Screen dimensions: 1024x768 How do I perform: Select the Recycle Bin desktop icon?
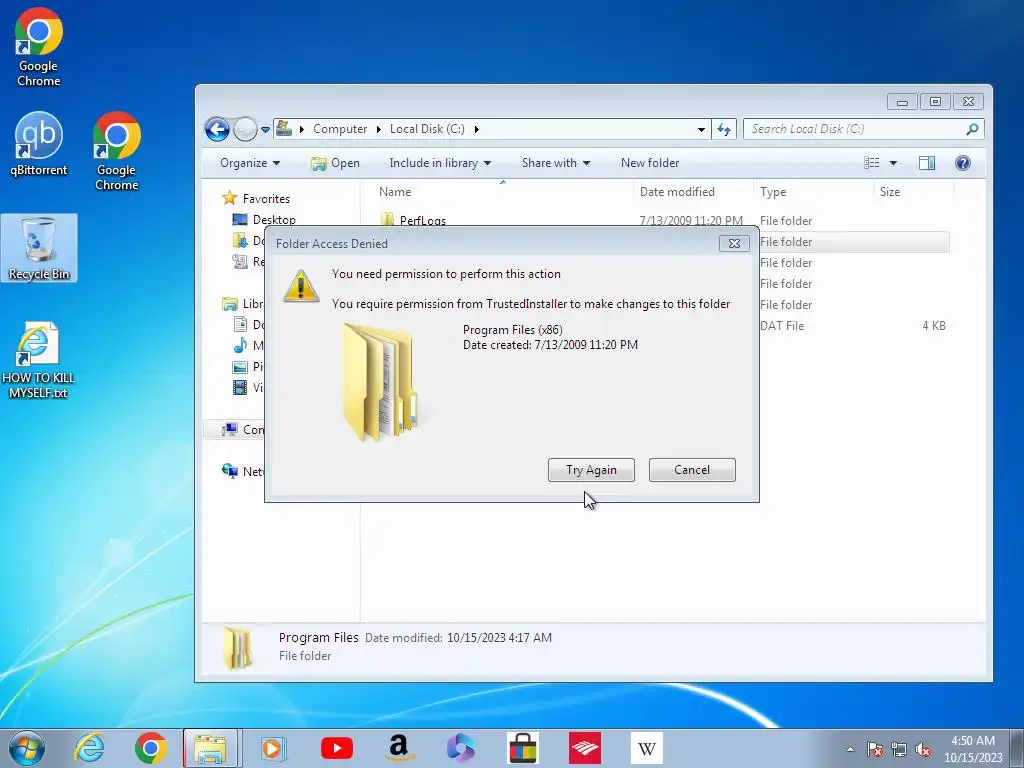[39, 248]
